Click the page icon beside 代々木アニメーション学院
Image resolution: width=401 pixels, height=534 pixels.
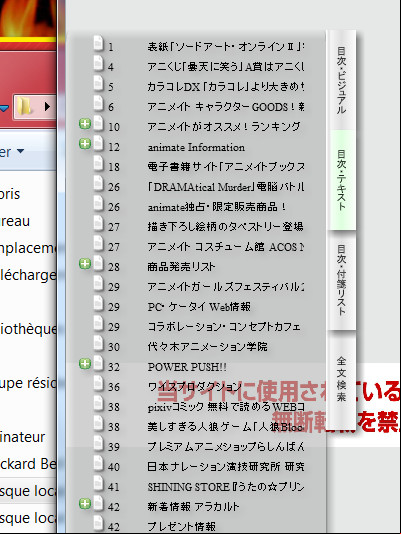click(x=98, y=343)
